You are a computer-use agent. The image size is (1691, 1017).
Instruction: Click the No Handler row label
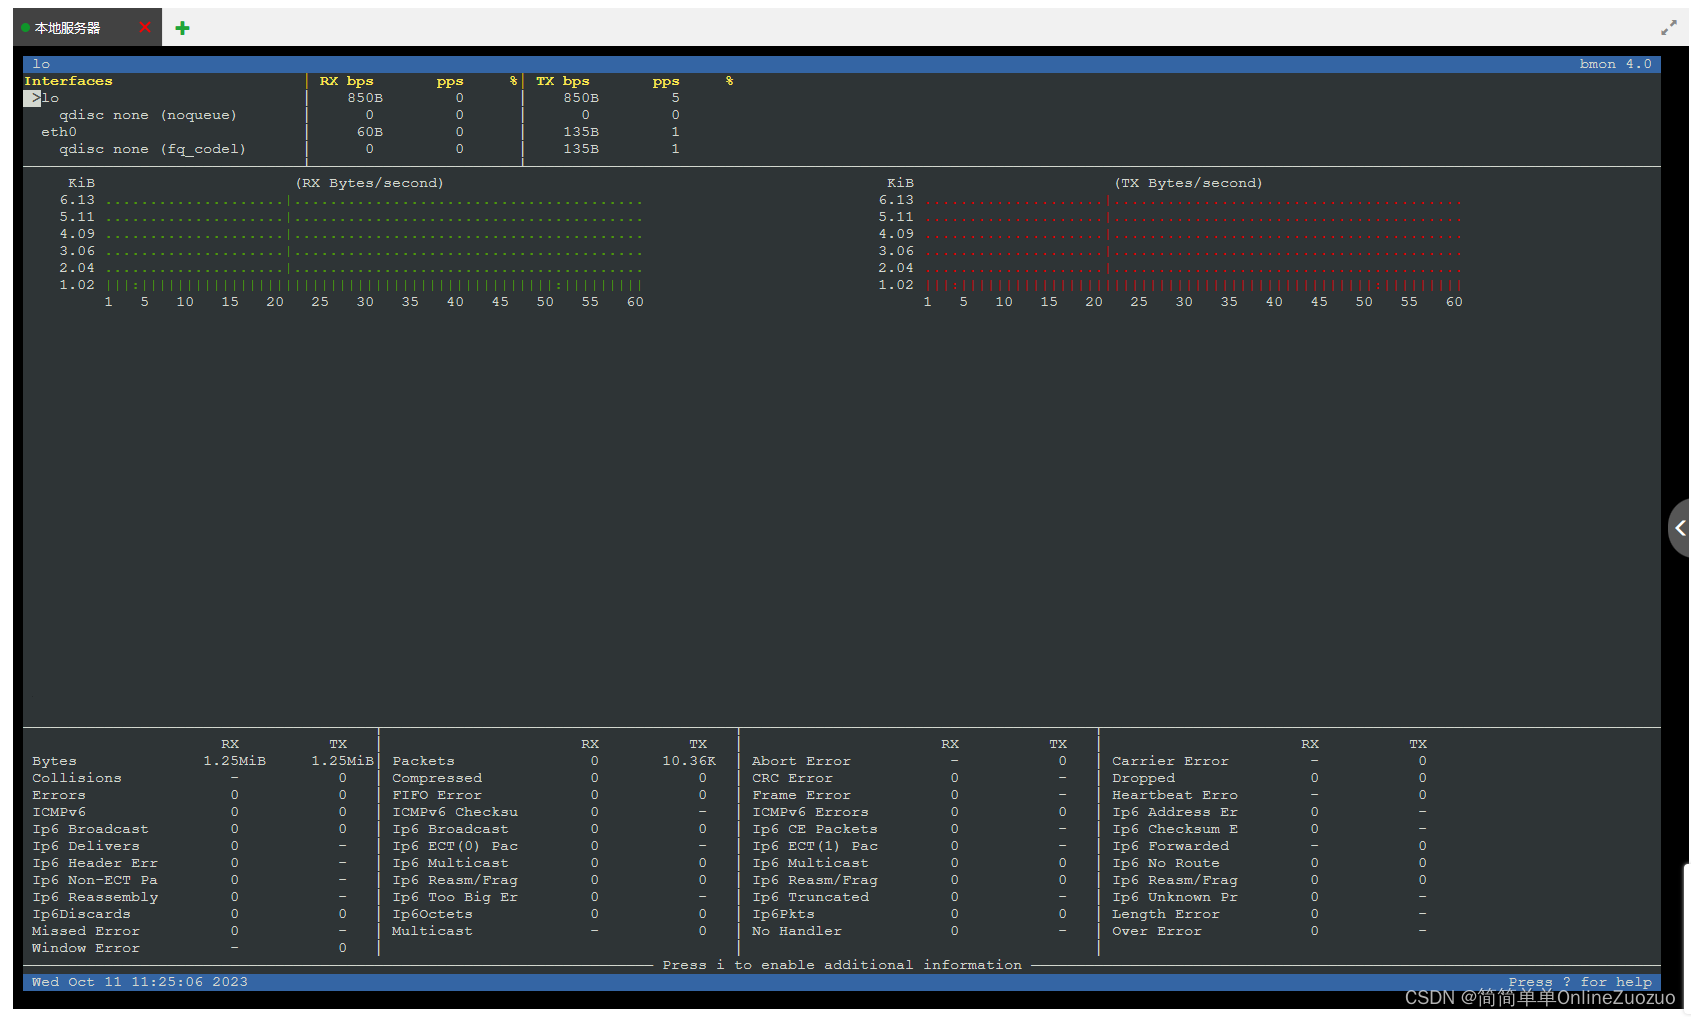[797, 931]
